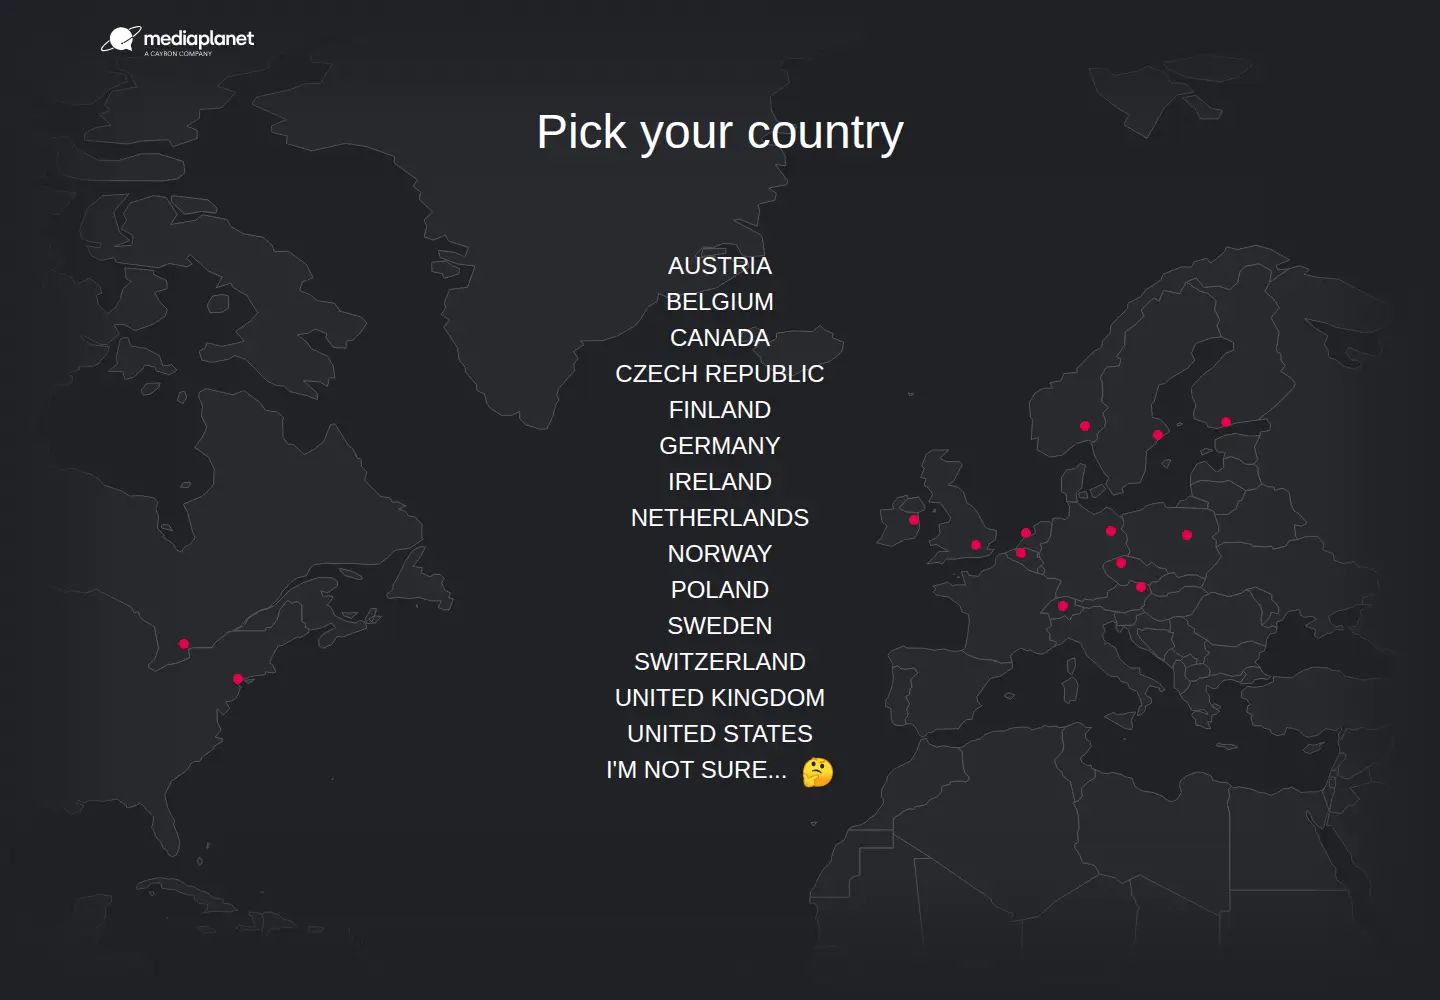This screenshot has width=1440, height=1000.
Task: Select the red map dot on Austria
Action: coord(1141,587)
